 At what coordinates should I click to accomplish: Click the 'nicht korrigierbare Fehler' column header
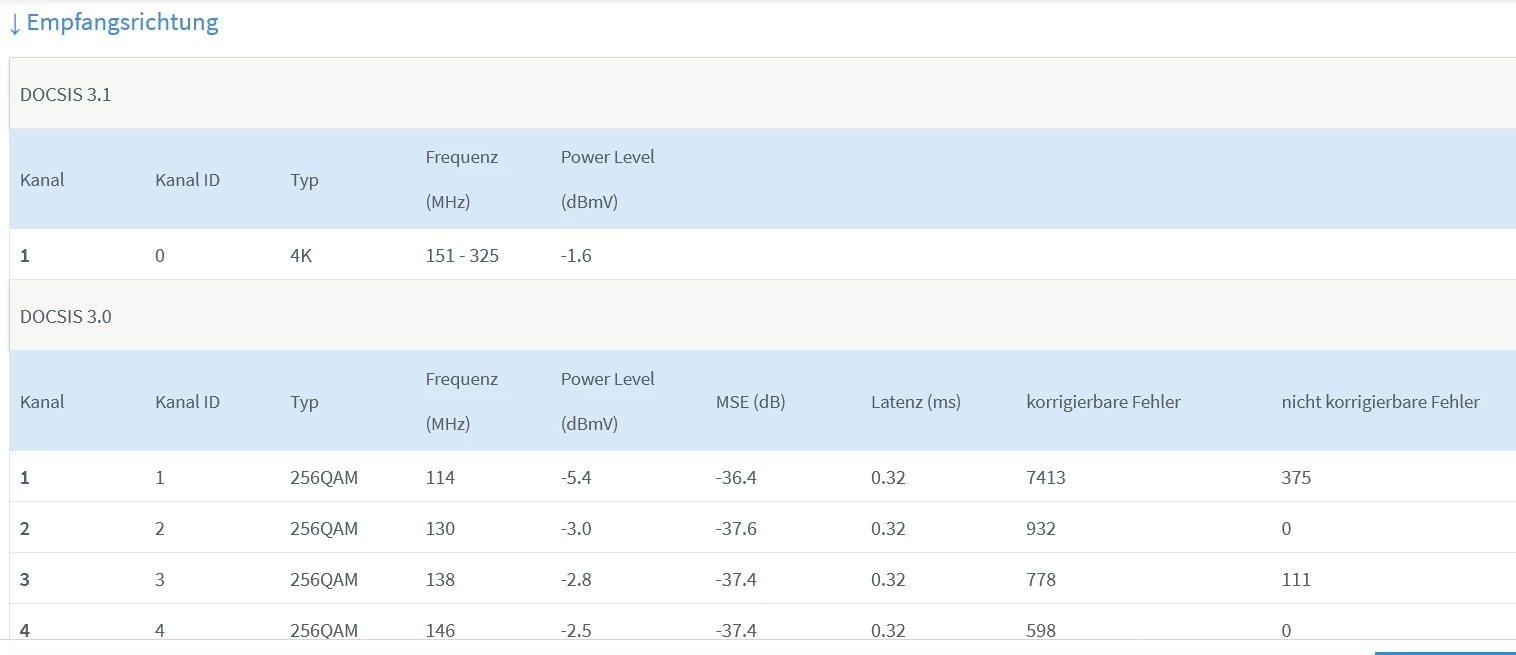[x=1380, y=402]
